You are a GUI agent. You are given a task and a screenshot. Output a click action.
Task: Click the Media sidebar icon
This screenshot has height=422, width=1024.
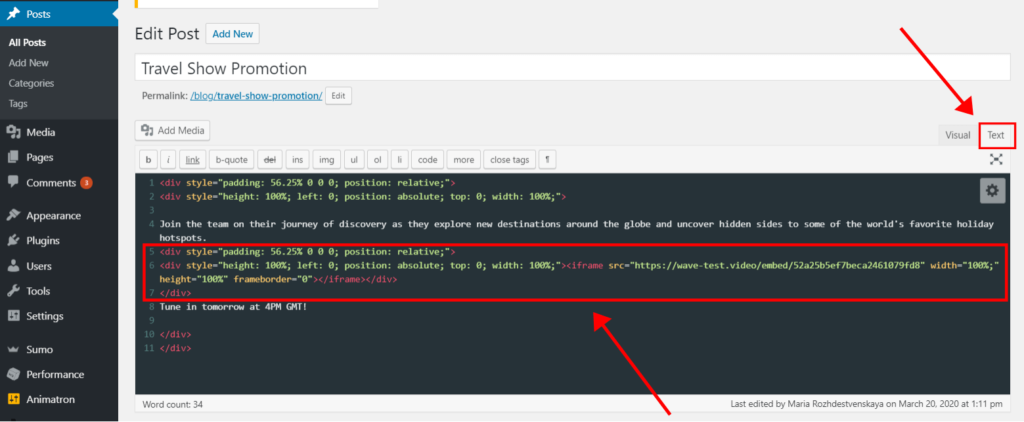(x=13, y=132)
